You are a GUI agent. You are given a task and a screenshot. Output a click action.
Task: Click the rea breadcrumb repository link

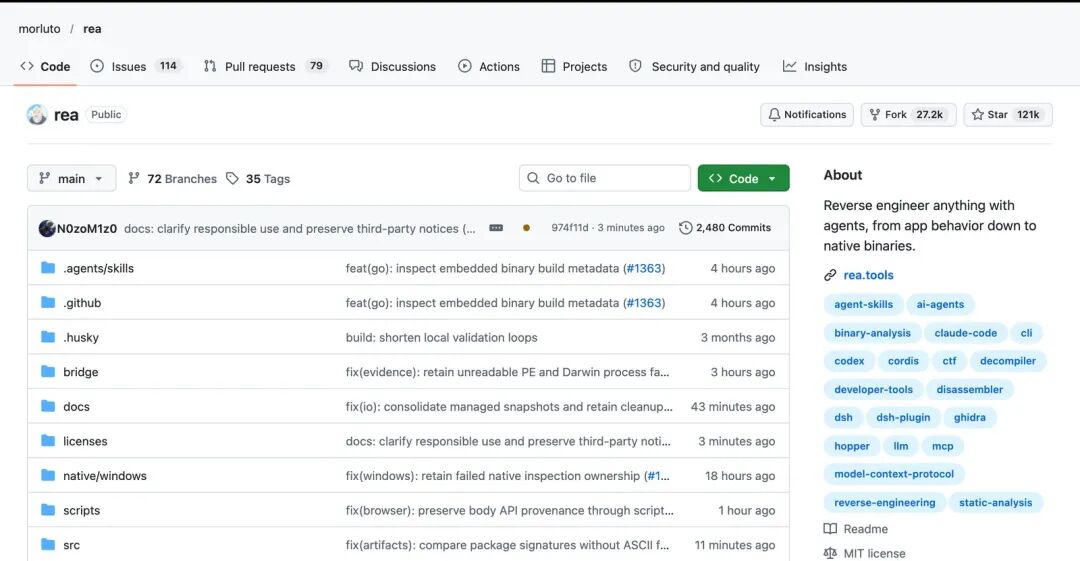point(92,29)
